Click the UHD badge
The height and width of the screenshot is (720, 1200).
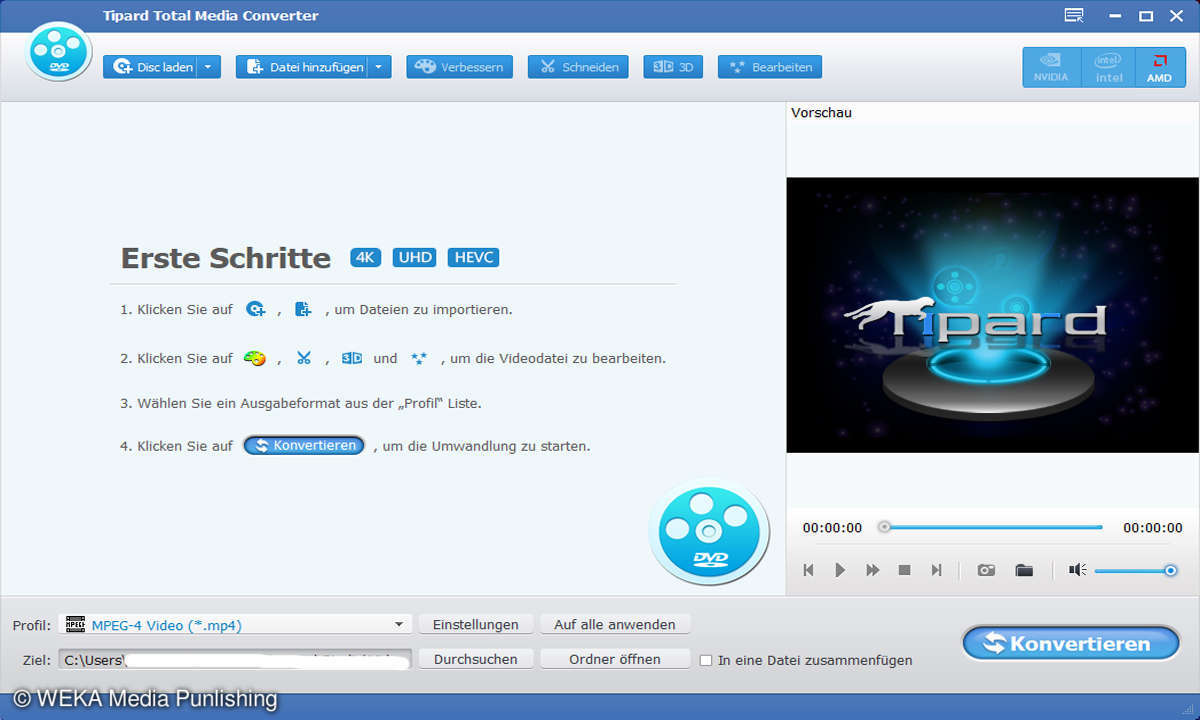click(x=415, y=257)
